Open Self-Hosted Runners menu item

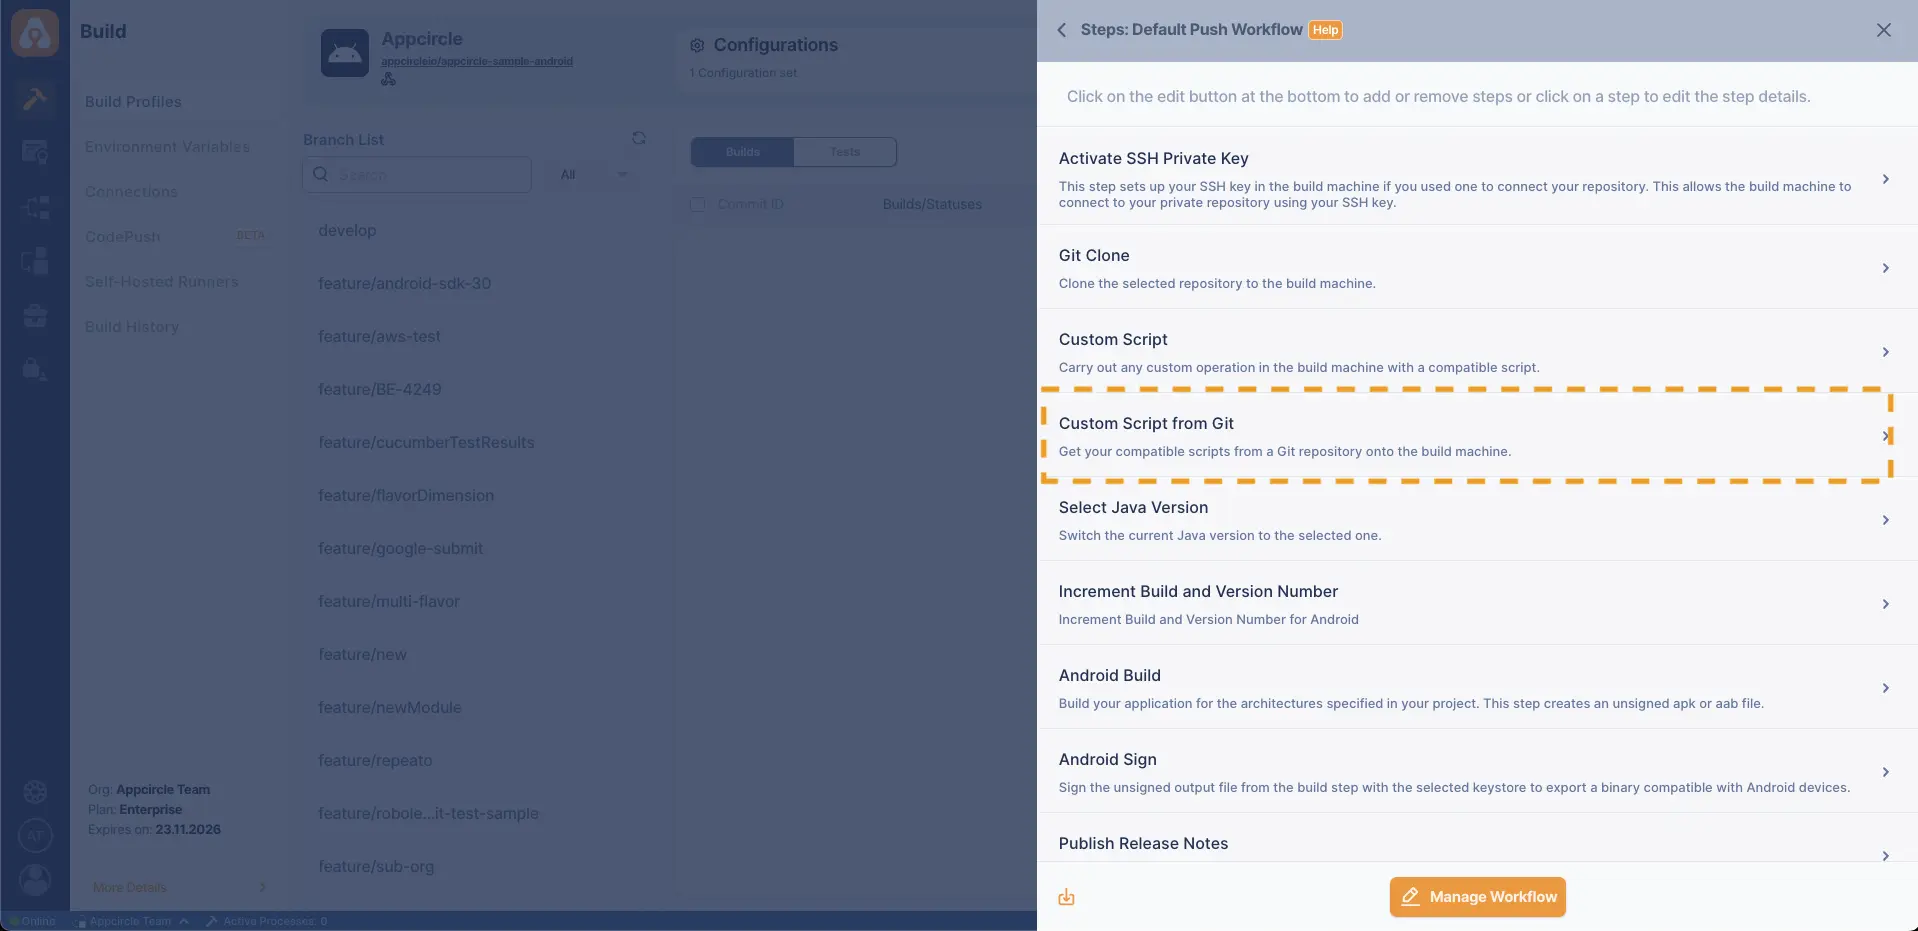click(161, 282)
